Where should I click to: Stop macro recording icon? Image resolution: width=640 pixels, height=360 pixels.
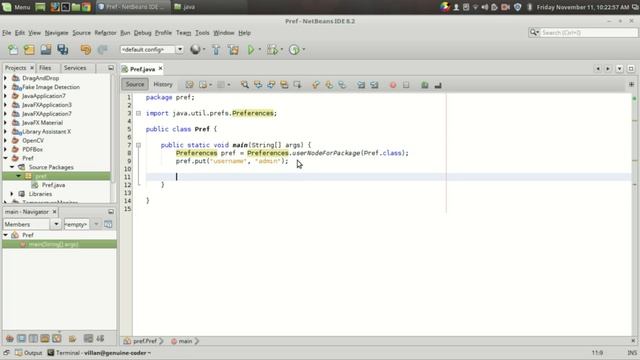[406, 85]
